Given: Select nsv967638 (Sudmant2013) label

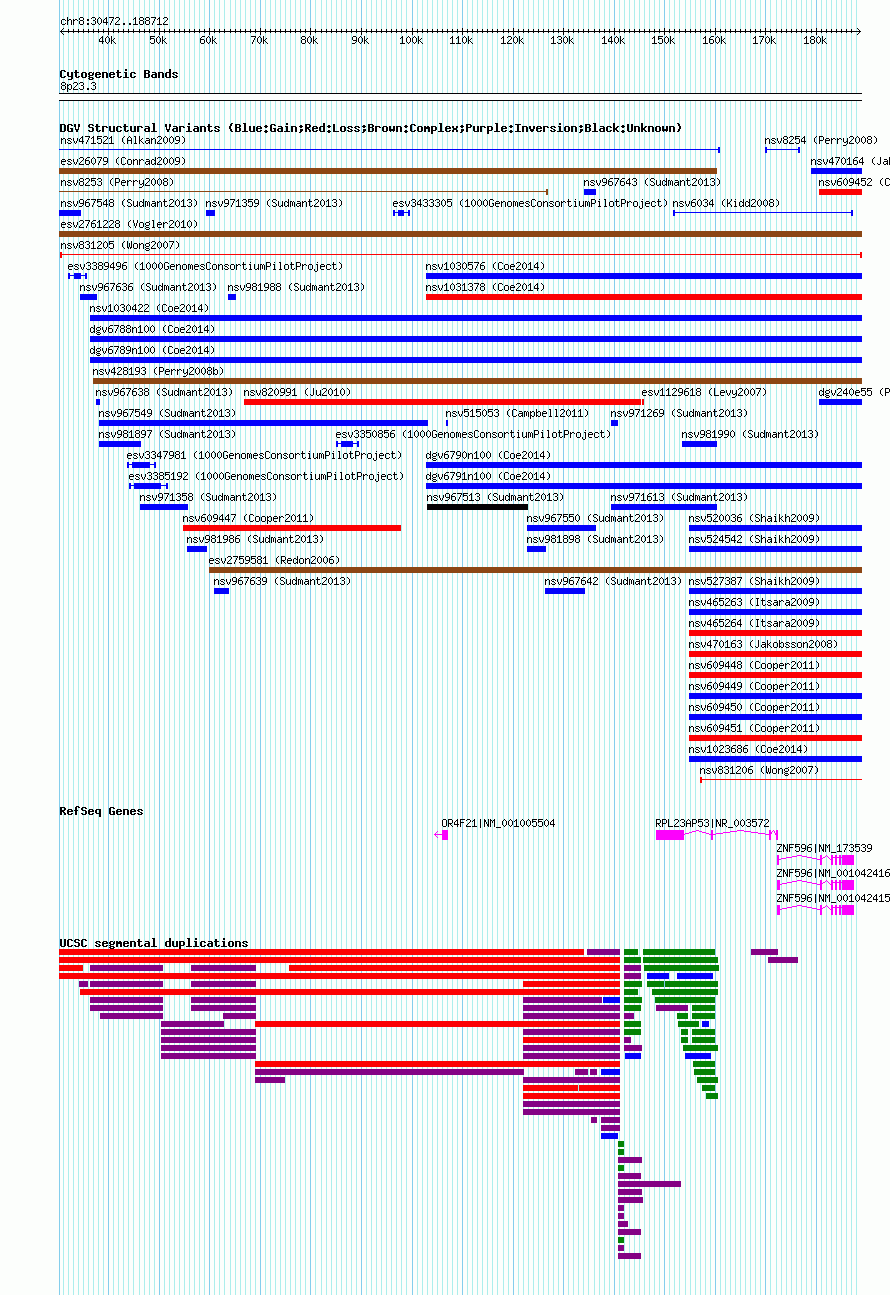Looking at the screenshot, I should pyautogui.click(x=165, y=393).
